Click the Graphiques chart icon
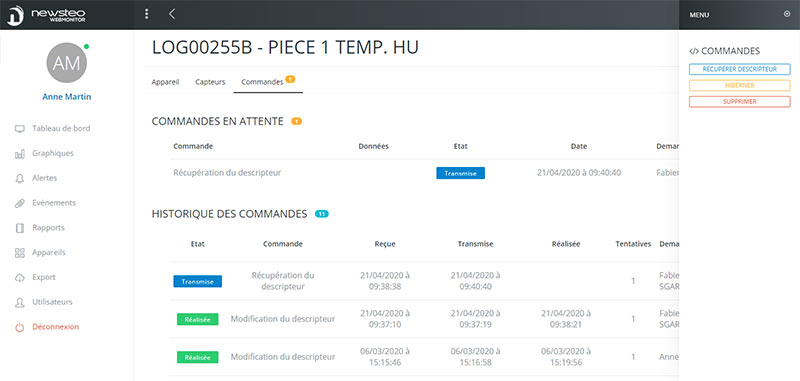Screen dimensions: 800x381 [x=20, y=154]
